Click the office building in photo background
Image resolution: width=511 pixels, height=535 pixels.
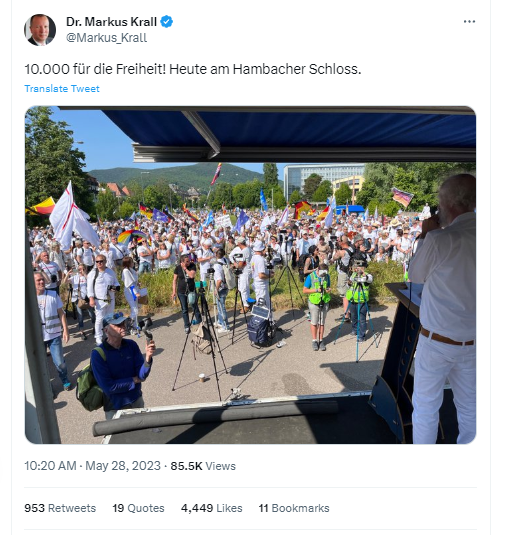323,179
